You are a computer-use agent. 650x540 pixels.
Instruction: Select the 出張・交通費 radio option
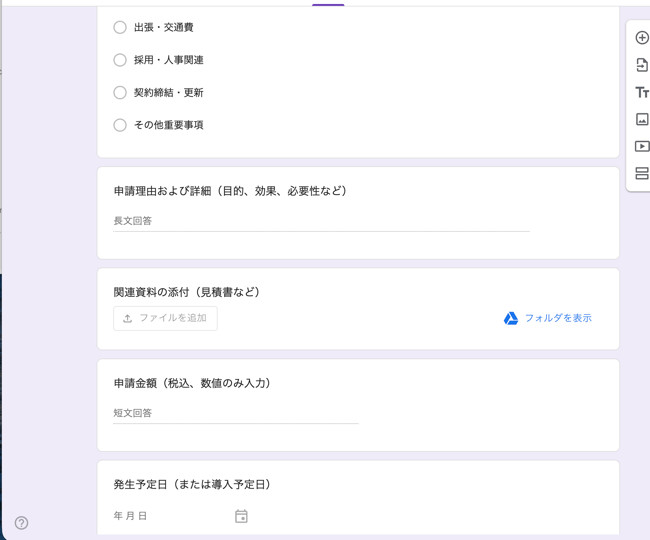click(x=120, y=27)
